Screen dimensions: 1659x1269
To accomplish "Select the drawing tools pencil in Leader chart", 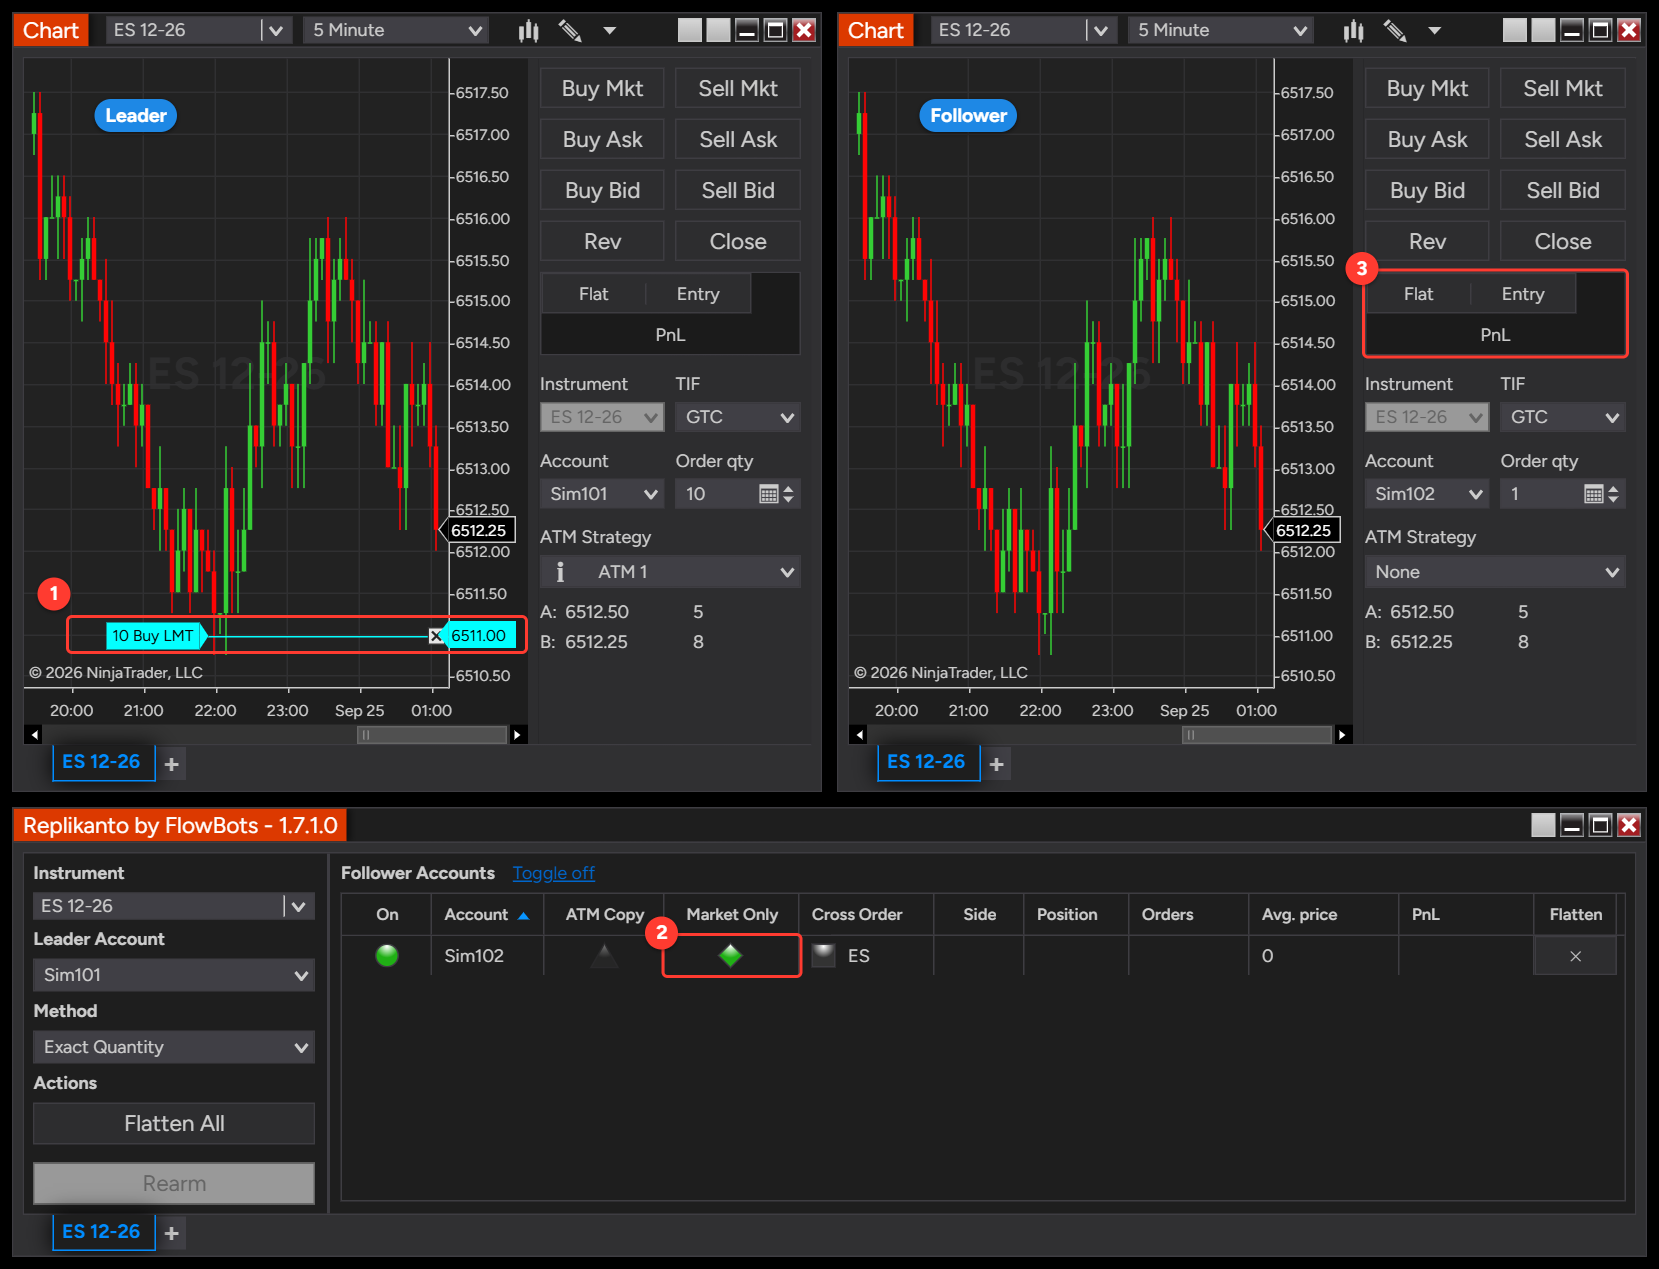I will (x=570, y=31).
